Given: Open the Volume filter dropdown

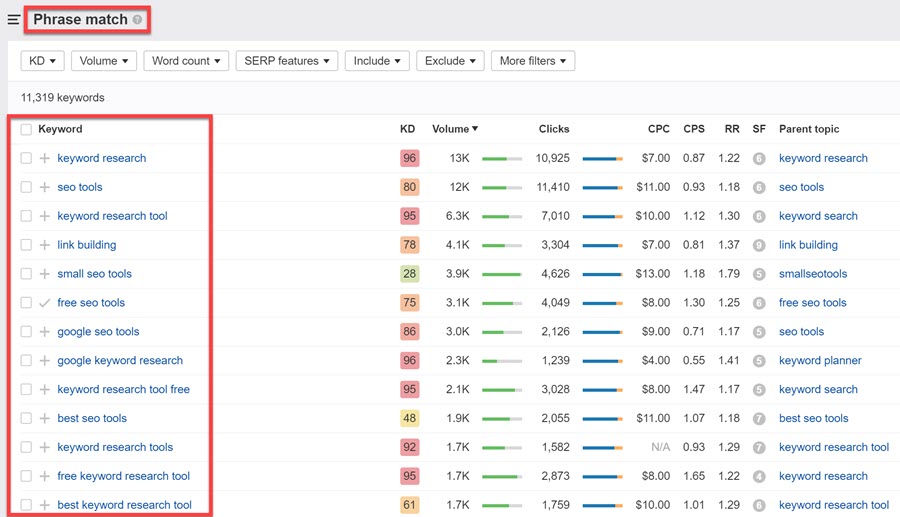Looking at the screenshot, I should pos(104,61).
